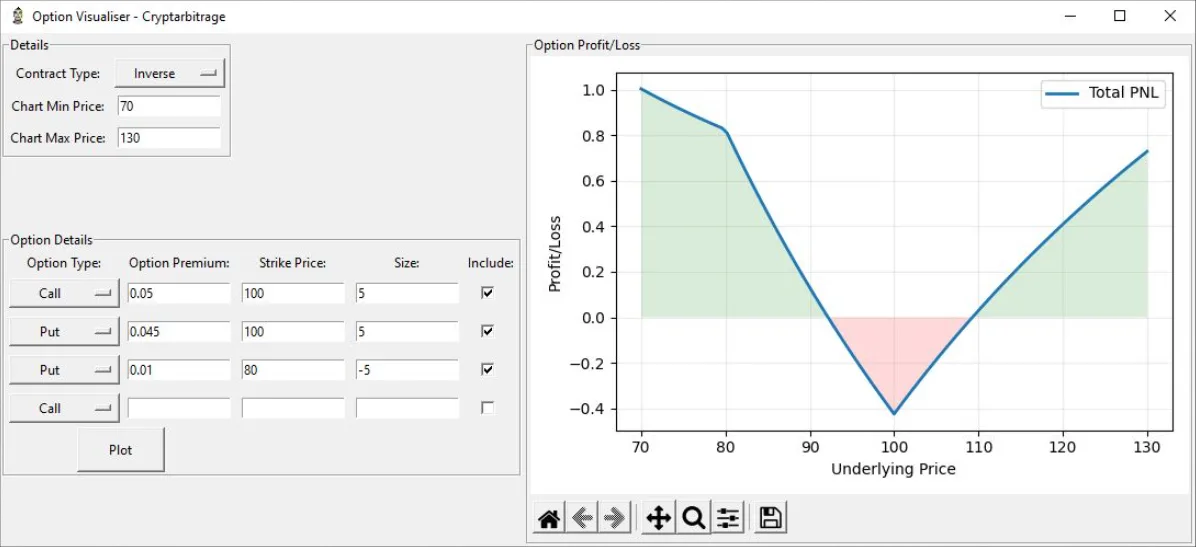
Task: Activate the Pan tool in chart toolbar
Action: pyautogui.click(x=658, y=519)
